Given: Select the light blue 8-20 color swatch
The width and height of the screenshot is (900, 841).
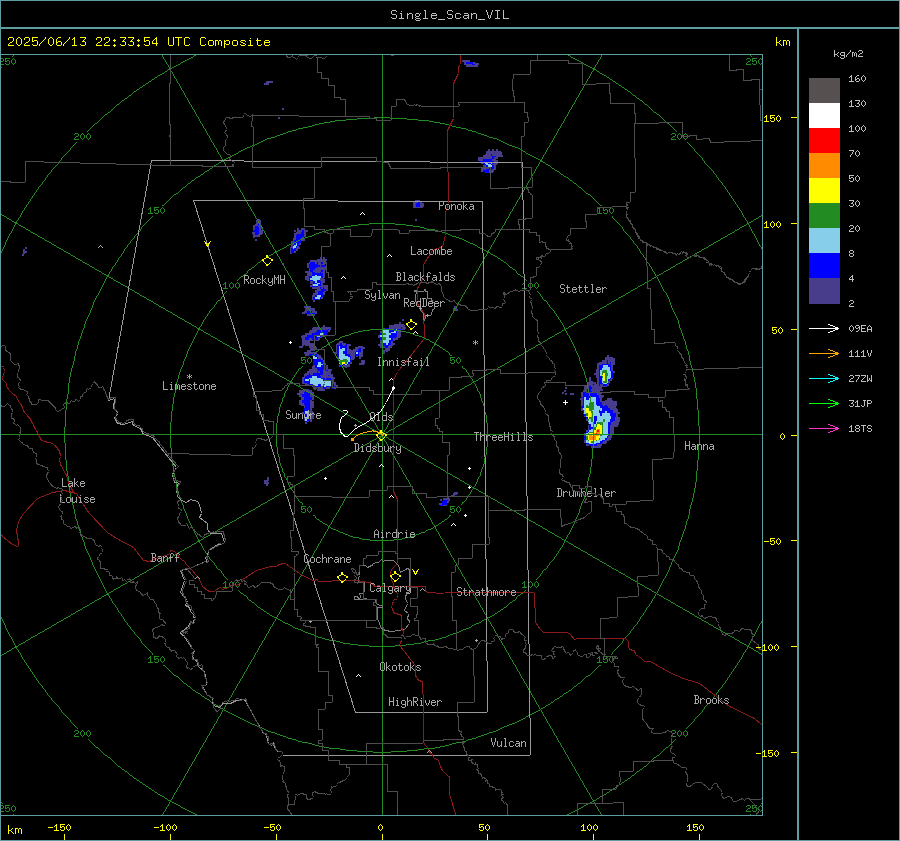Looking at the screenshot, I should click(x=824, y=241).
